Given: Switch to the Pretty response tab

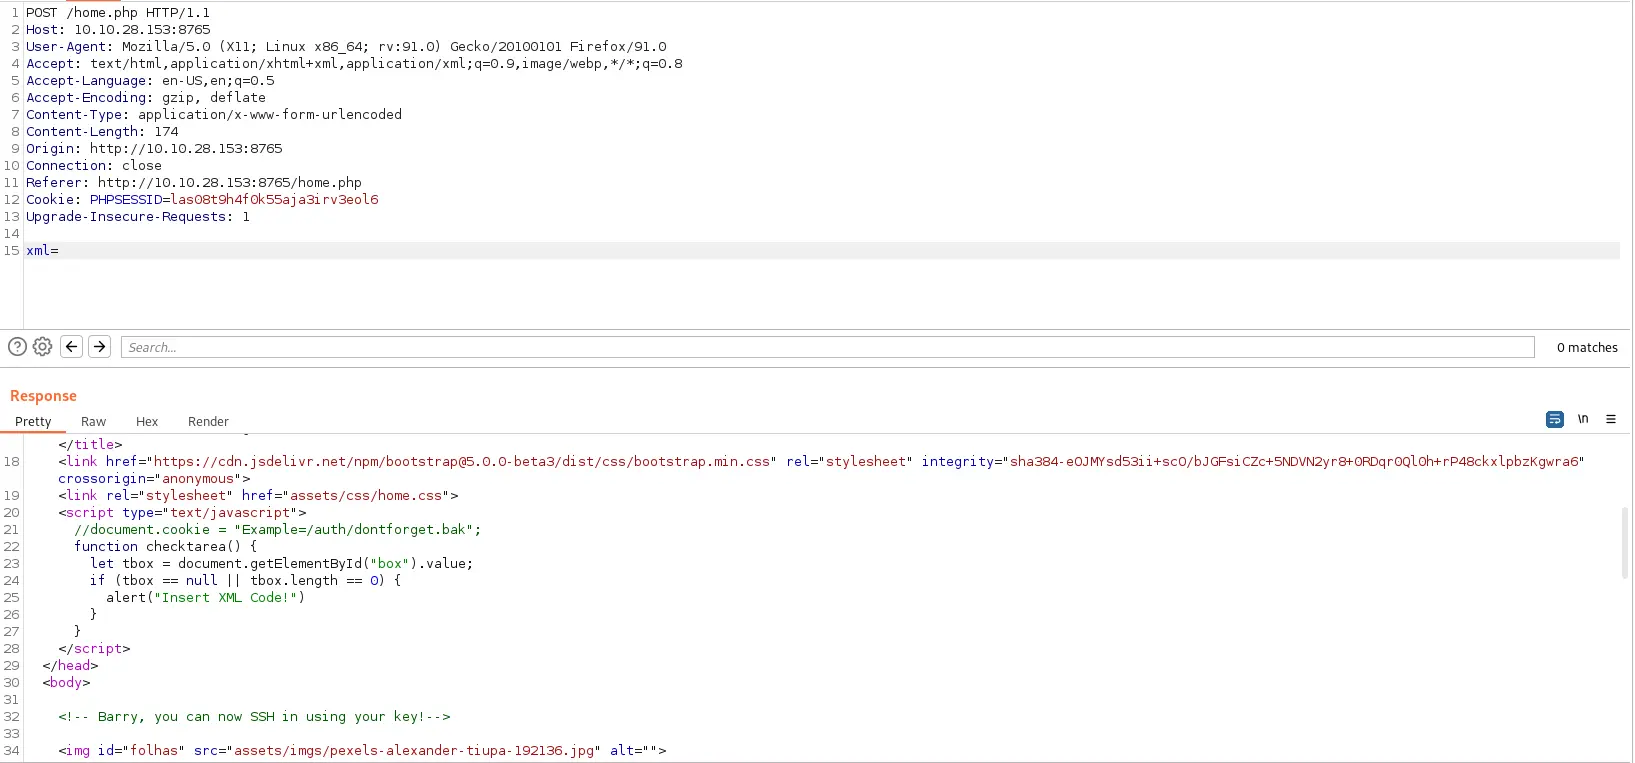Looking at the screenshot, I should [x=33, y=422].
